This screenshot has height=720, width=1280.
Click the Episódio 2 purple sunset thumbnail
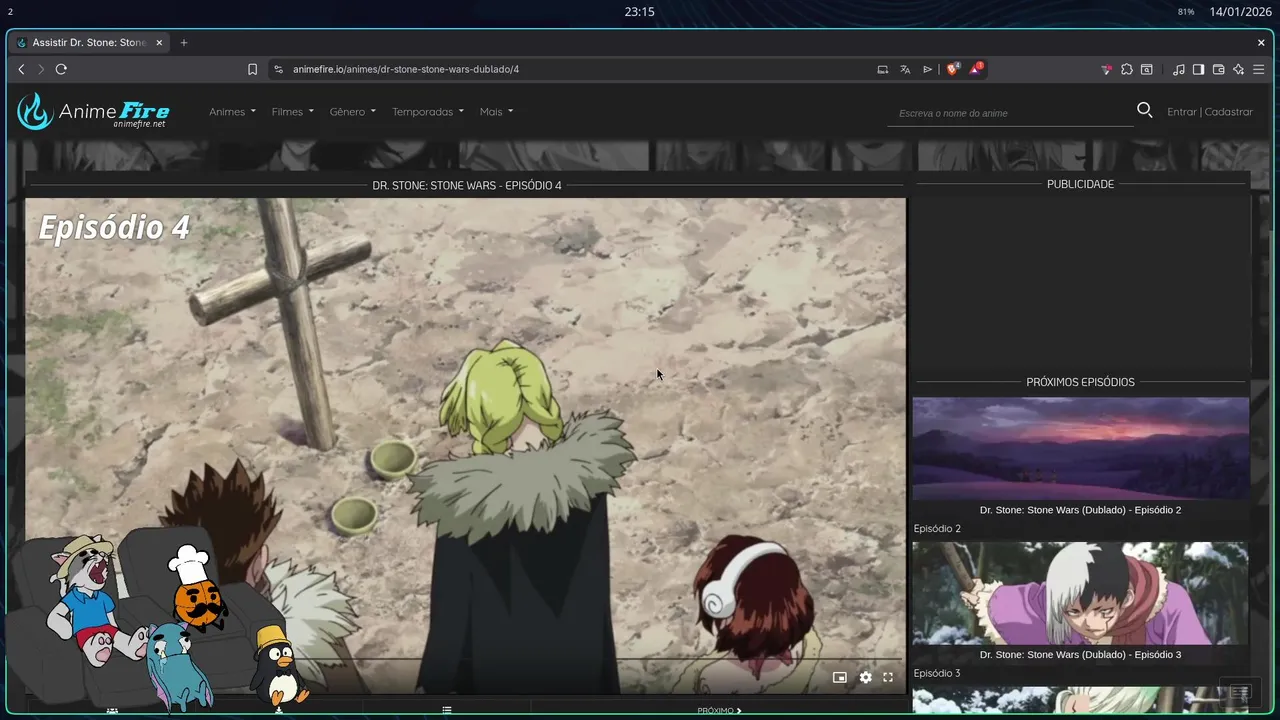pyautogui.click(x=1080, y=448)
